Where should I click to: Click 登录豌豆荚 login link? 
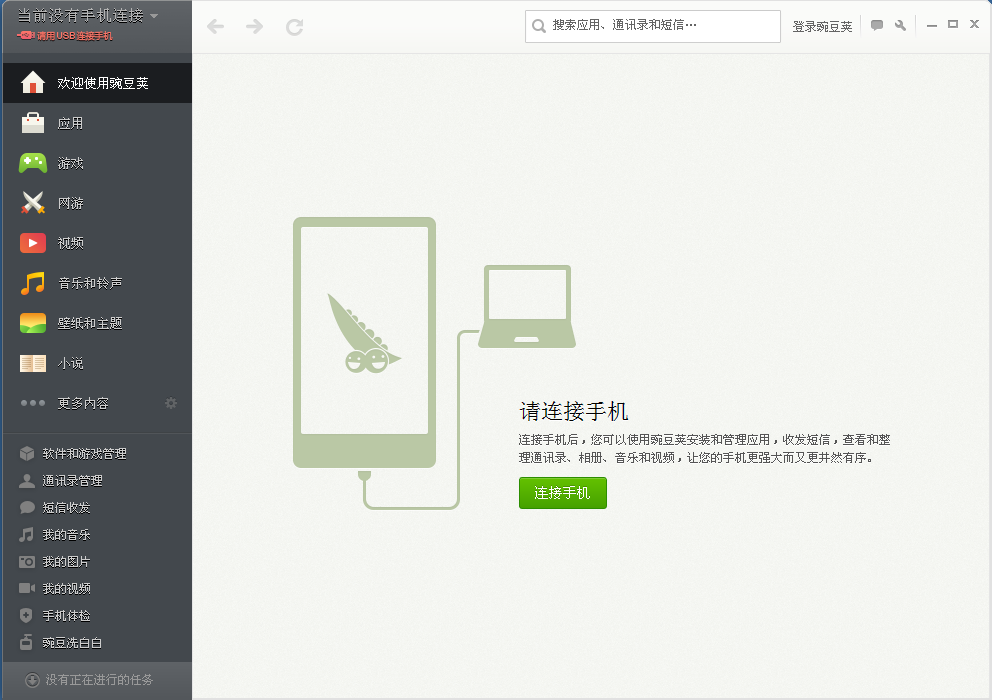(822, 27)
